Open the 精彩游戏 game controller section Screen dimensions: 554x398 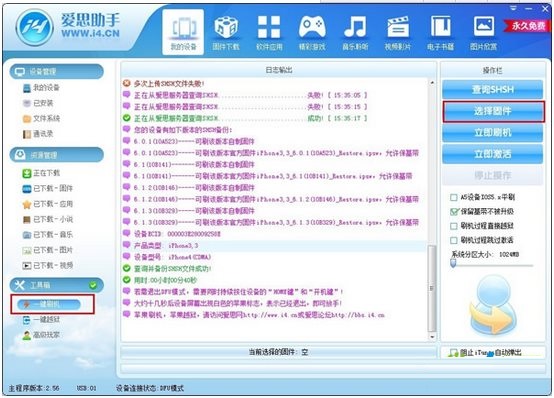tap(312, 32)
